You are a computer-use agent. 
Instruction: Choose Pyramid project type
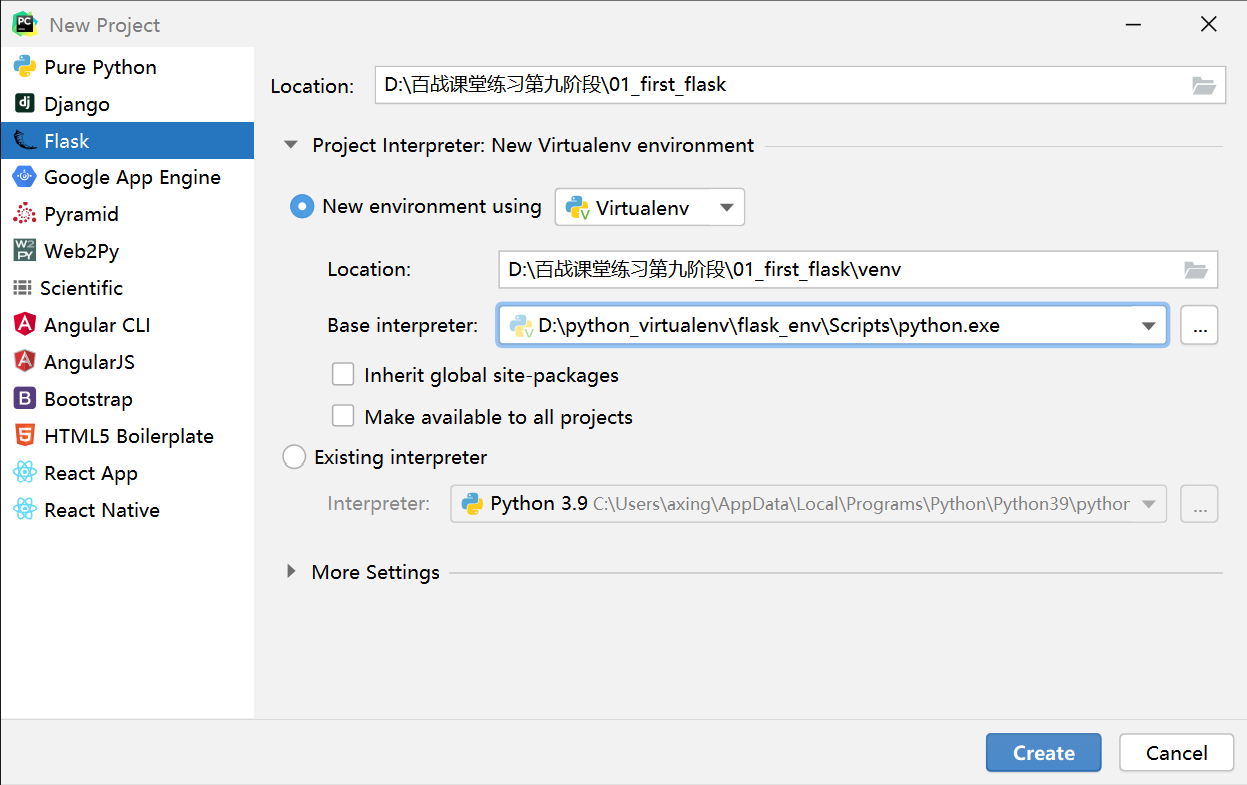click(127, 214)
